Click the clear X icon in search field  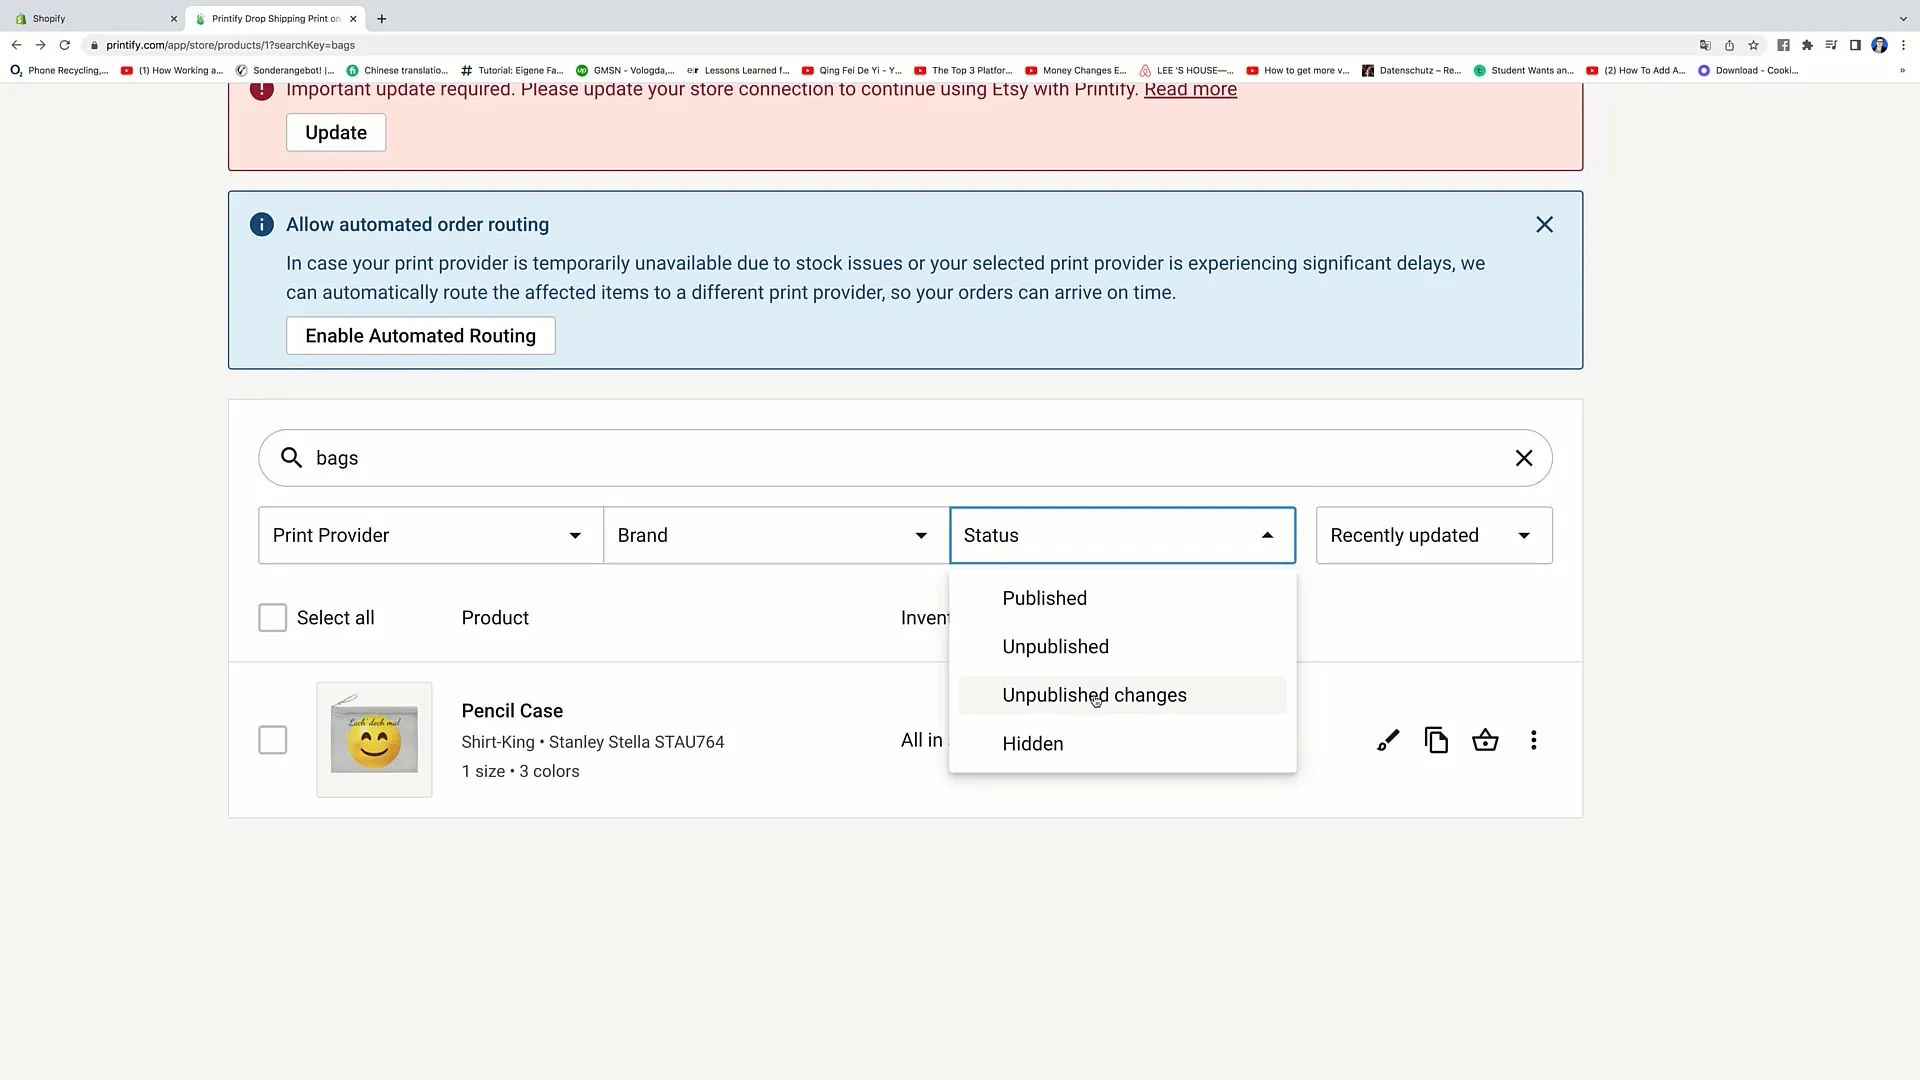(x=1524, y=458)
